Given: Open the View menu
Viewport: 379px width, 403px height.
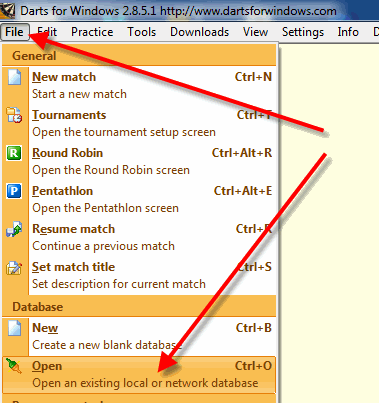Looking at the screenshot, I should coord(255,32).
